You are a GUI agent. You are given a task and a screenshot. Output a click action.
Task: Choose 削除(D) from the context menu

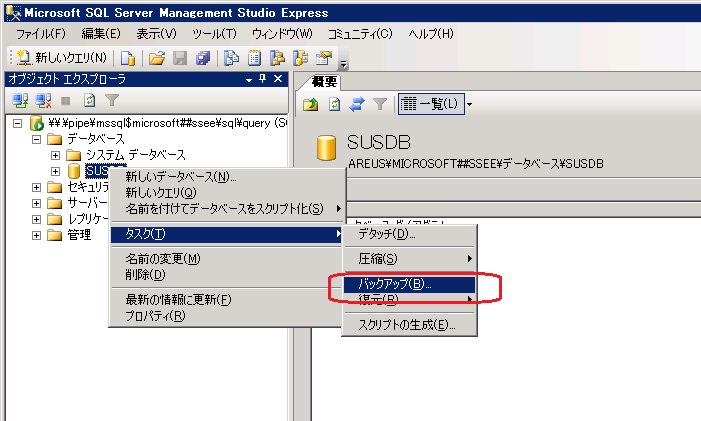point(227,275)
